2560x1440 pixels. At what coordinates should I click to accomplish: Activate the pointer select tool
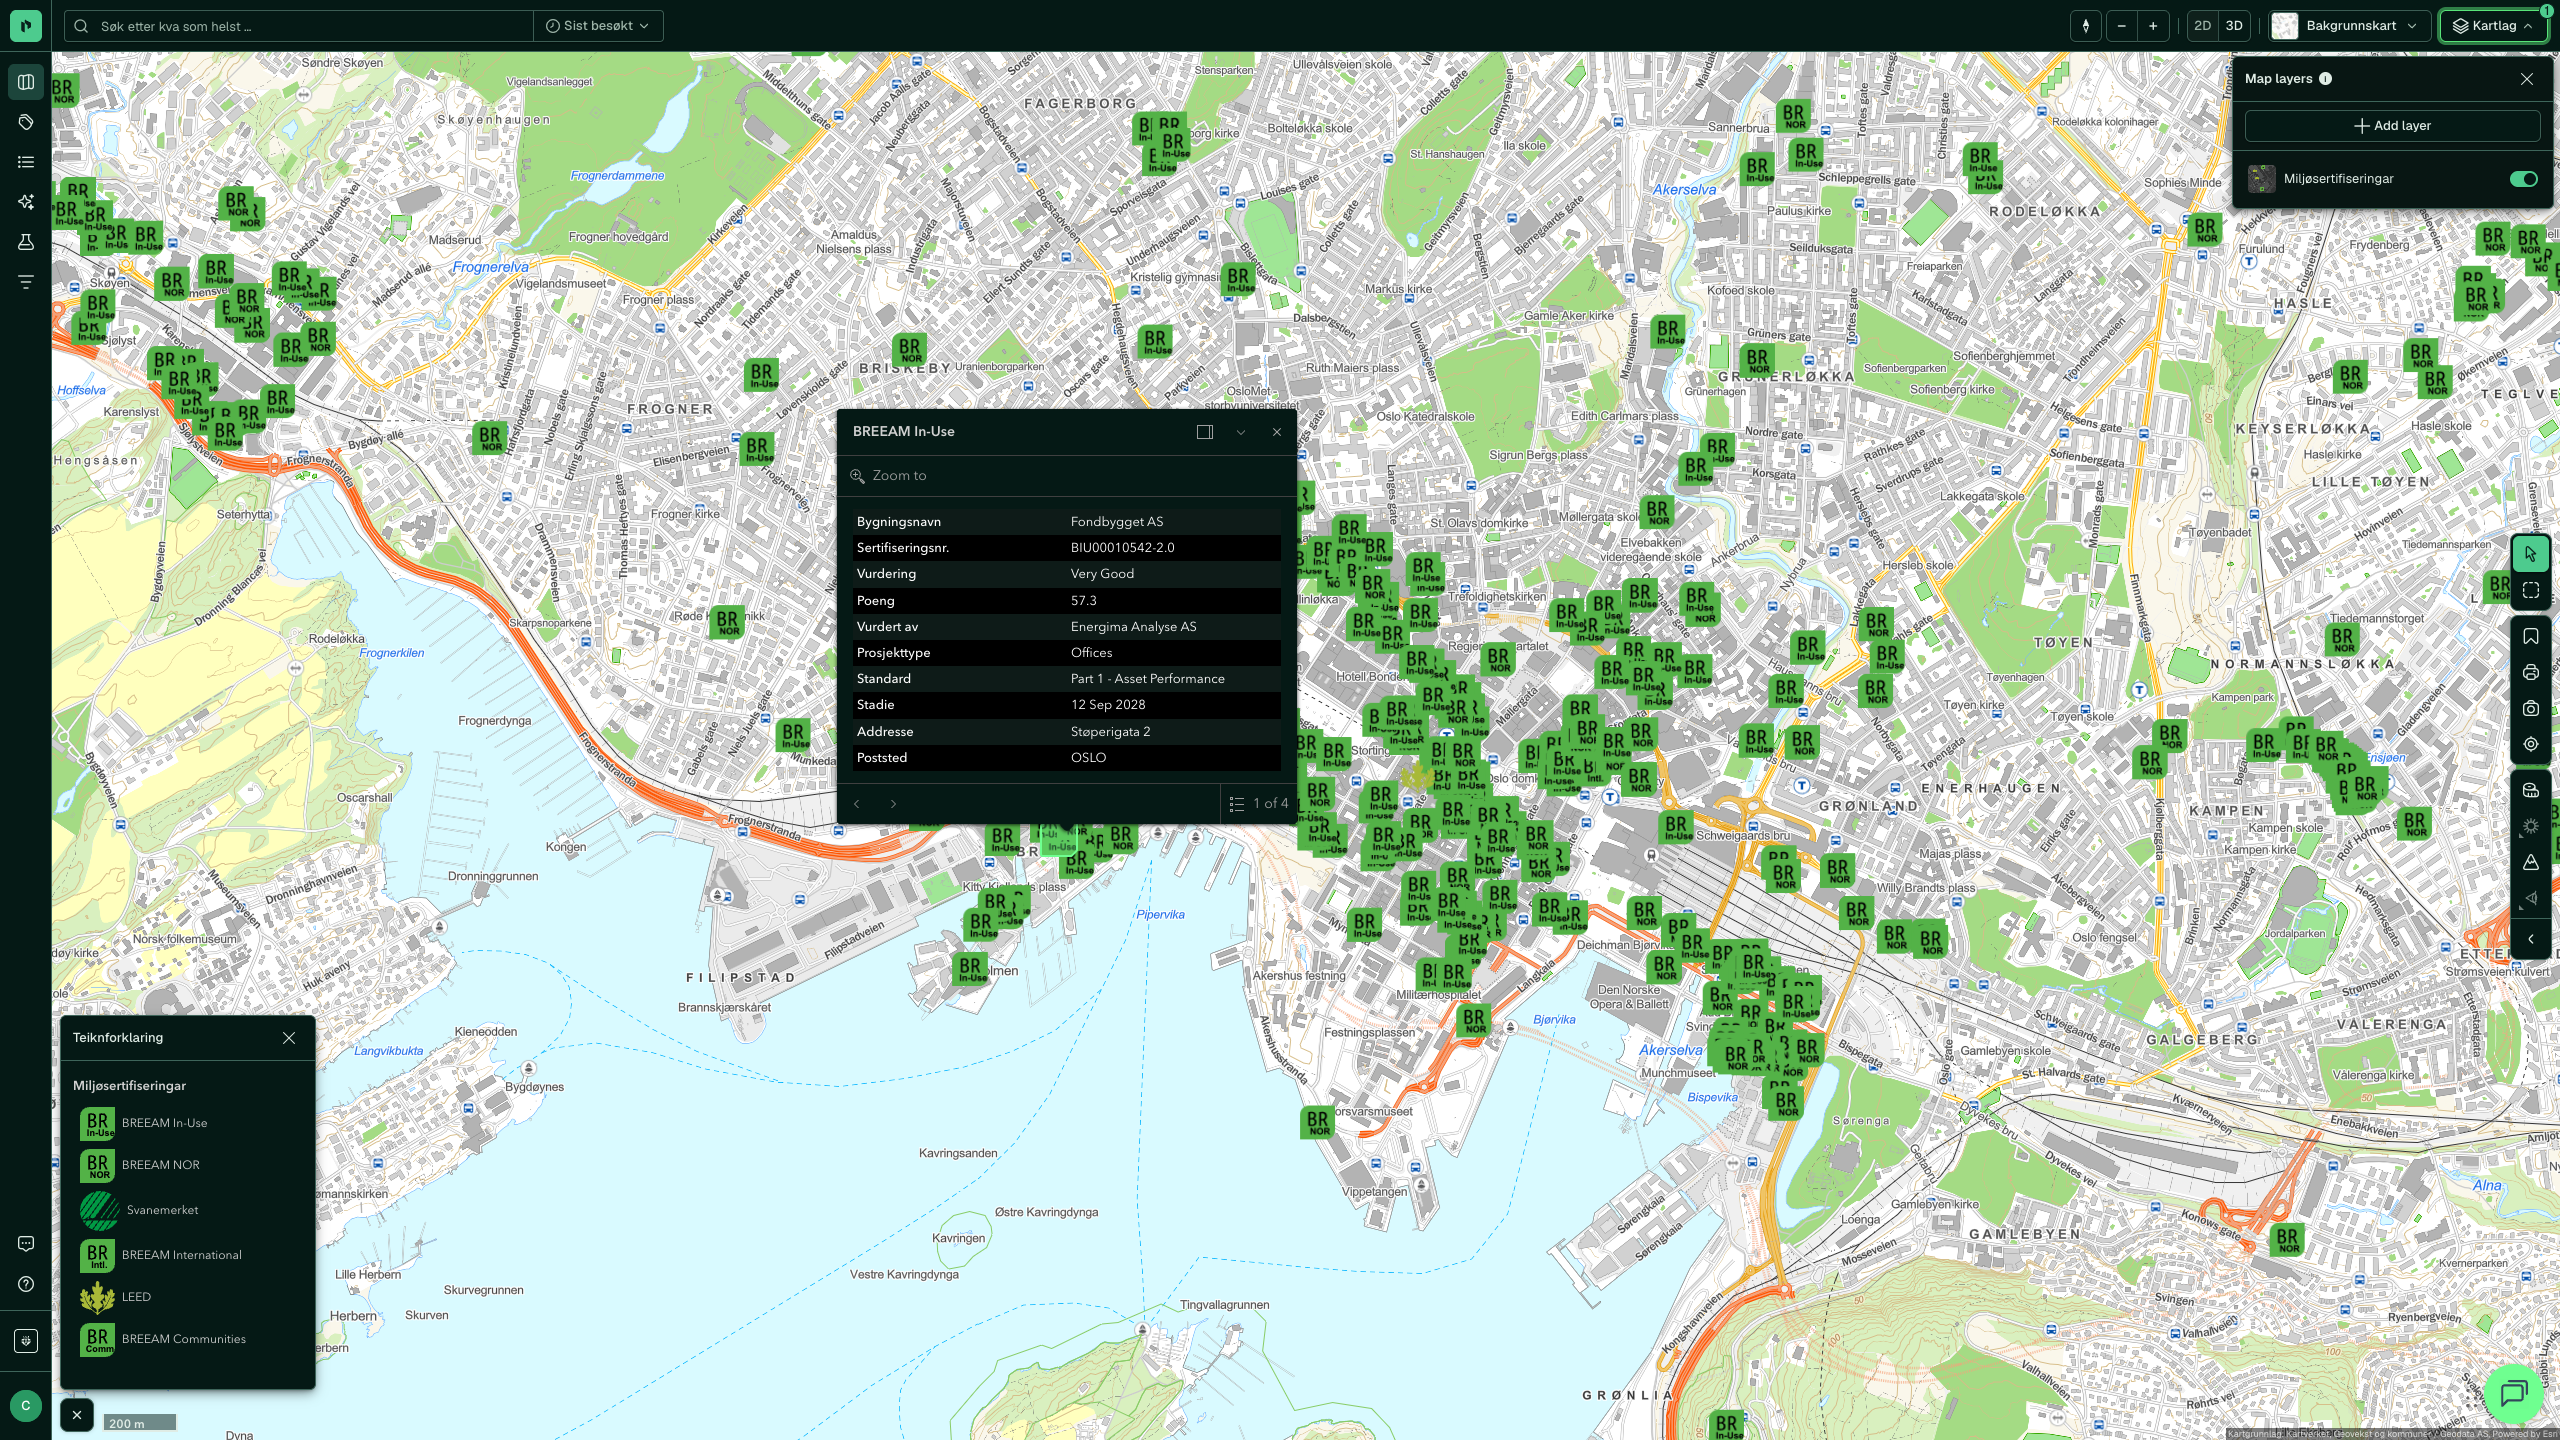pos(2531,554)
